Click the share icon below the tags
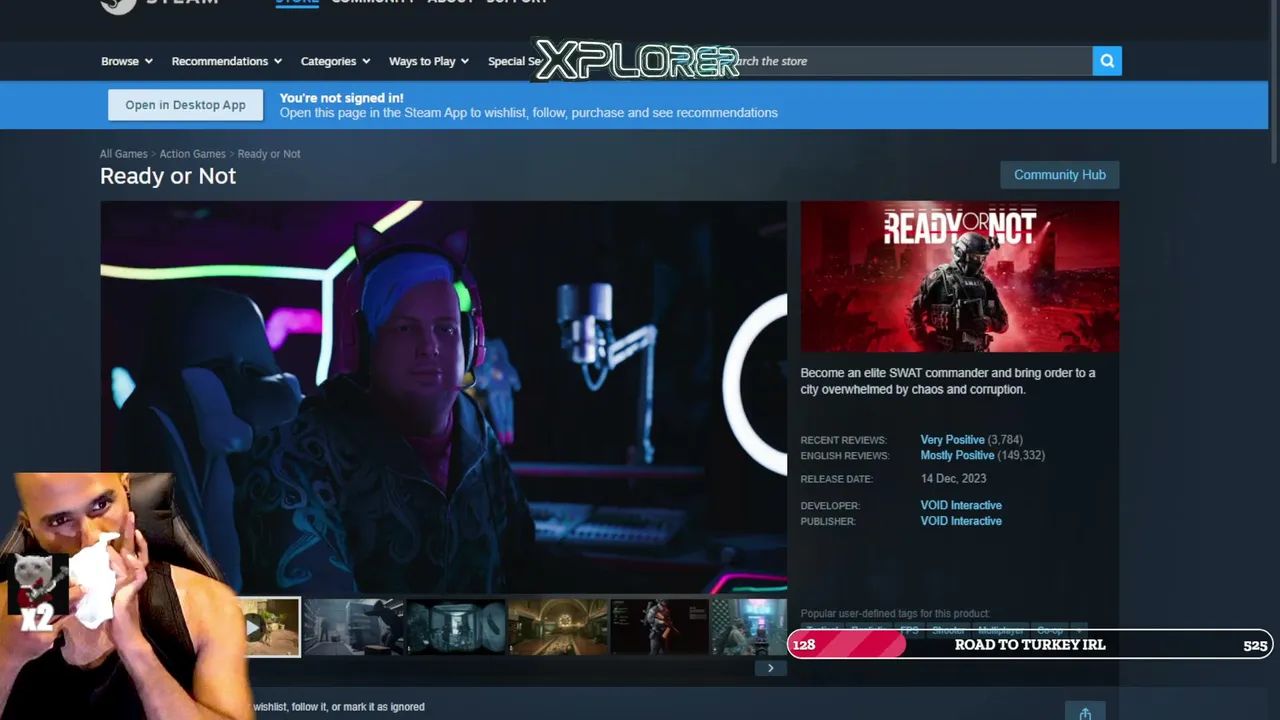This screenshot has height=720, width=1280. (x=1085, y=713)
